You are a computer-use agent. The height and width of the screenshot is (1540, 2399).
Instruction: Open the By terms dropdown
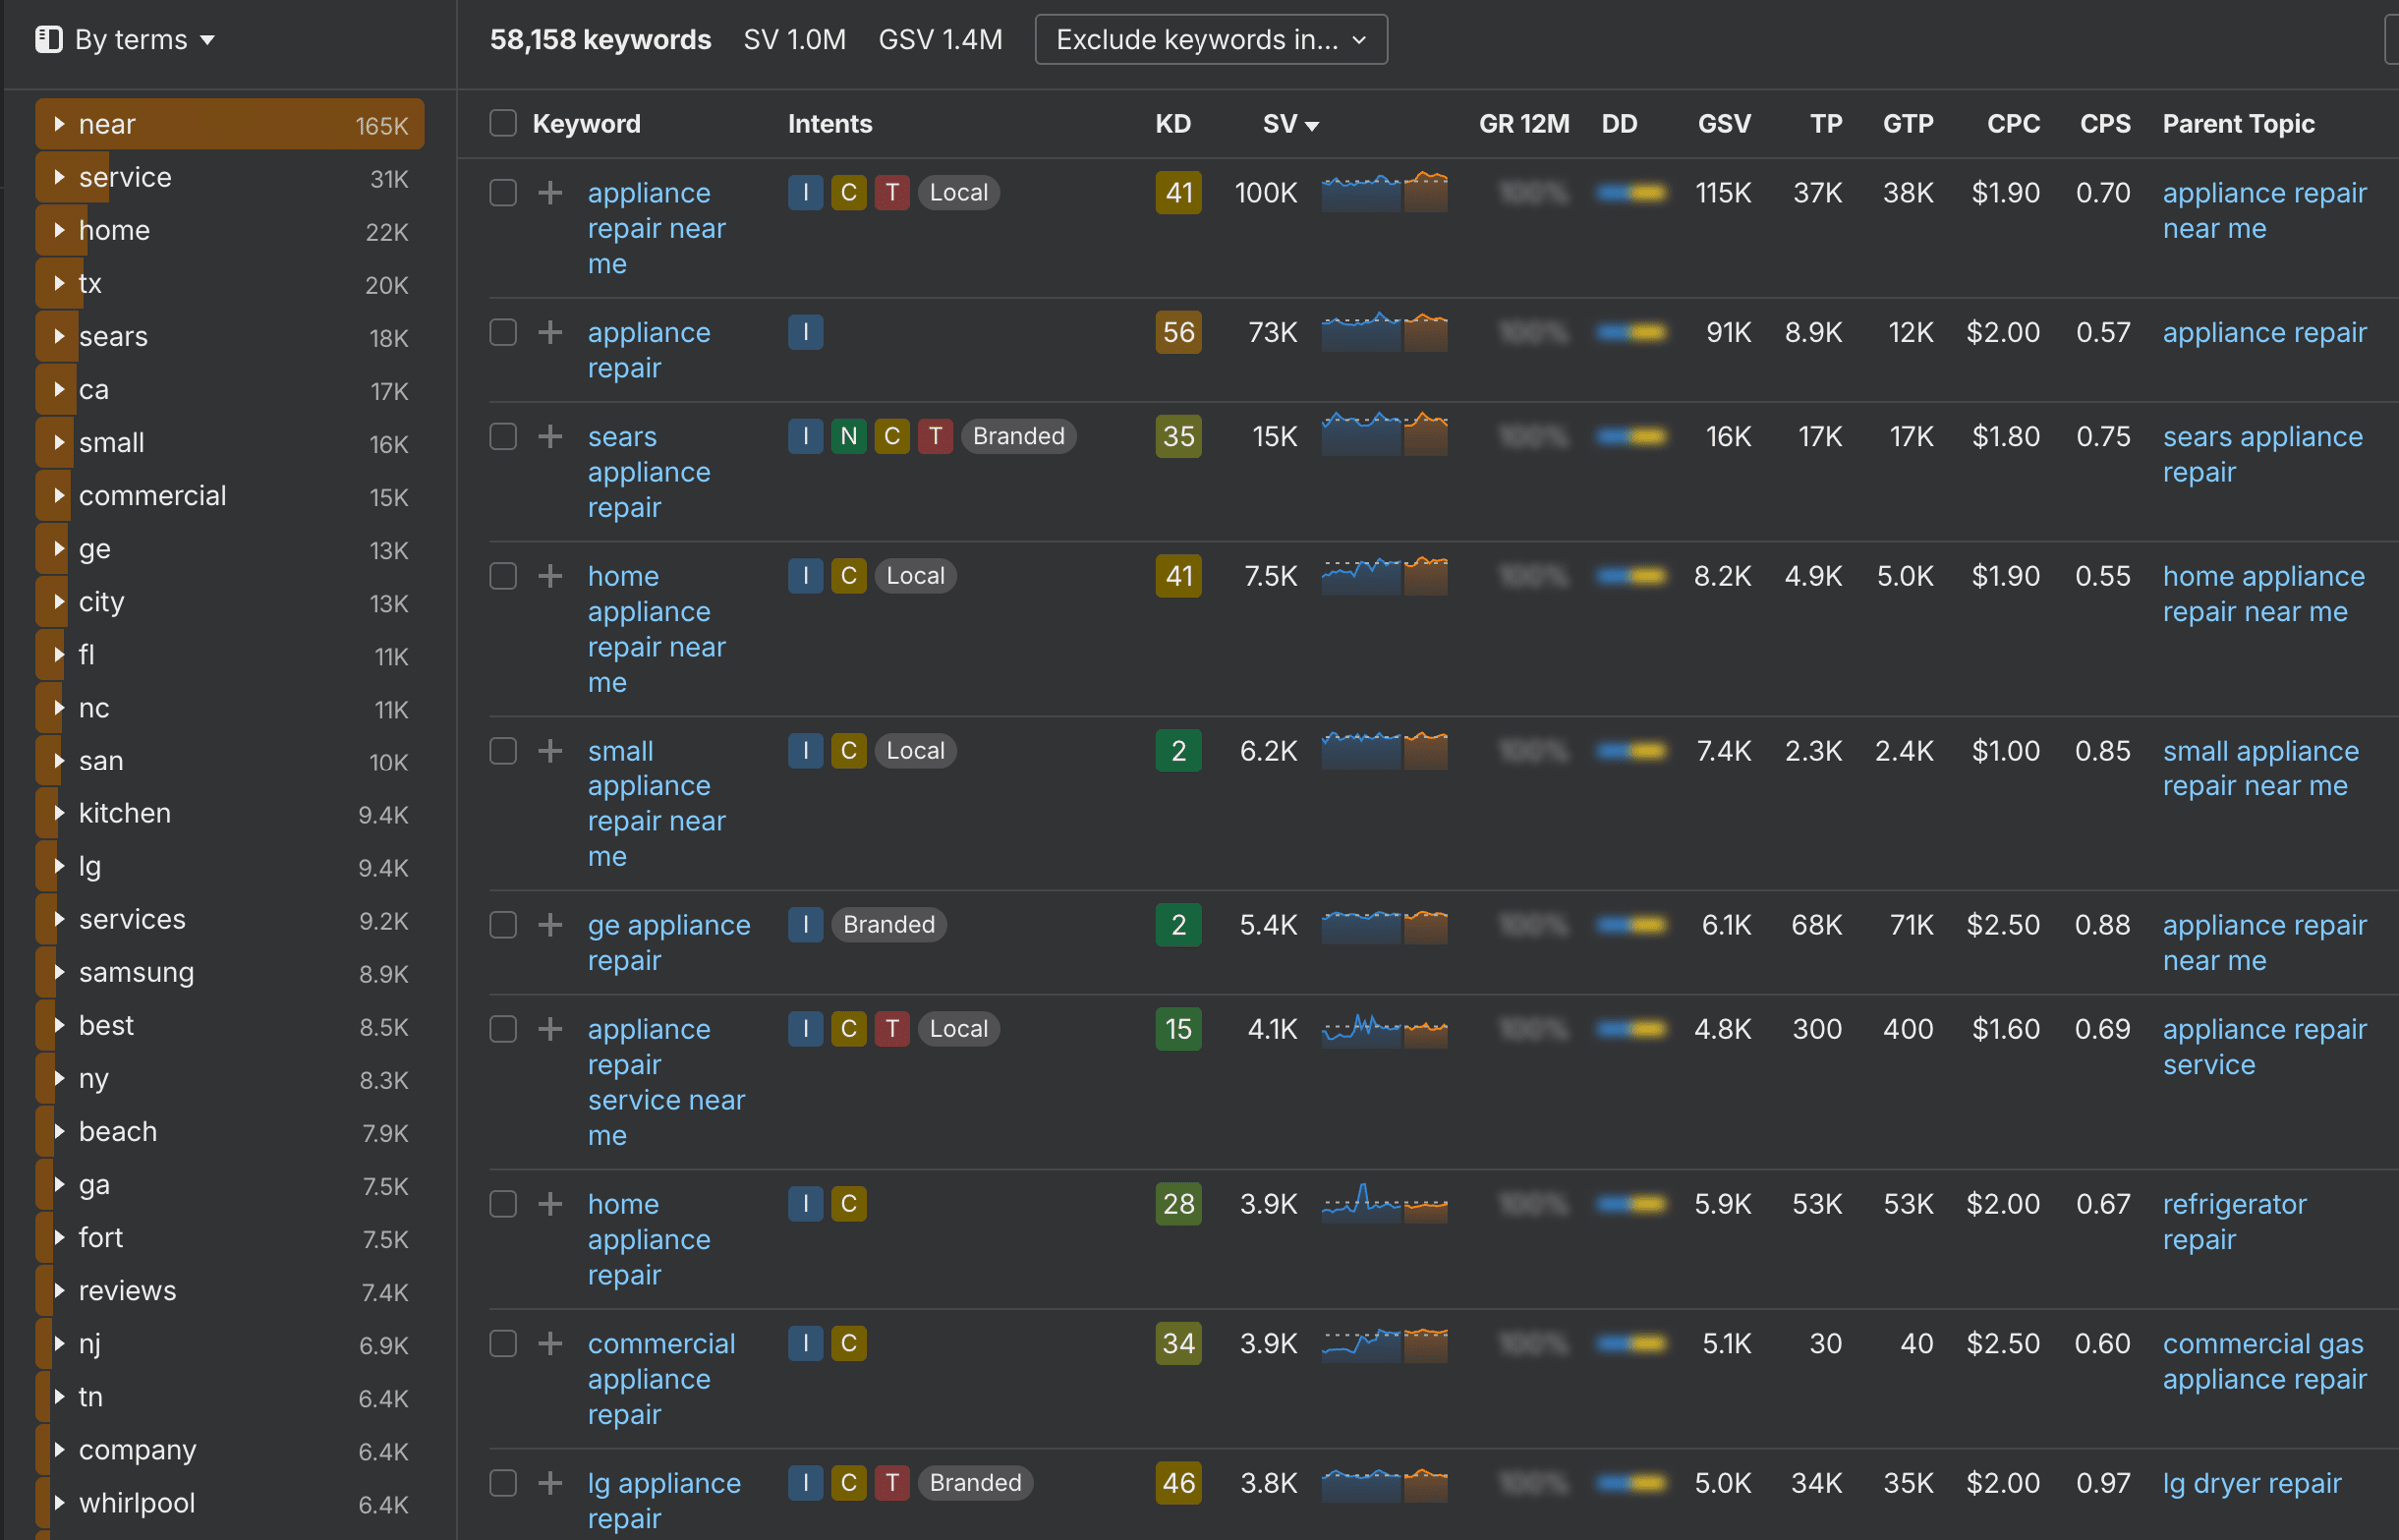[x=143, y=40]
